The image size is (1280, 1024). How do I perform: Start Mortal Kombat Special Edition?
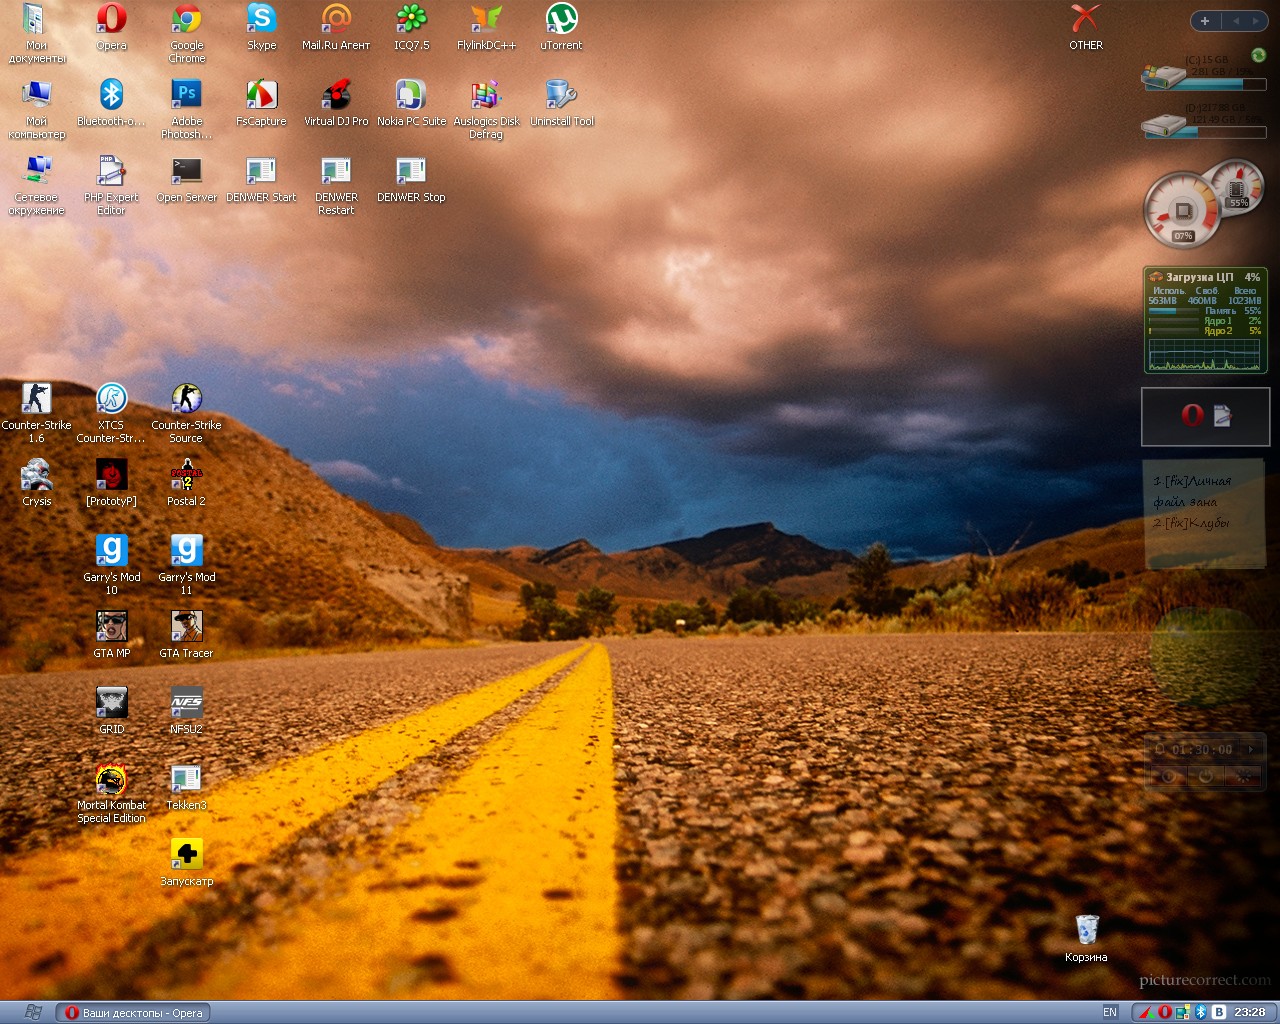tap(111, 780)
